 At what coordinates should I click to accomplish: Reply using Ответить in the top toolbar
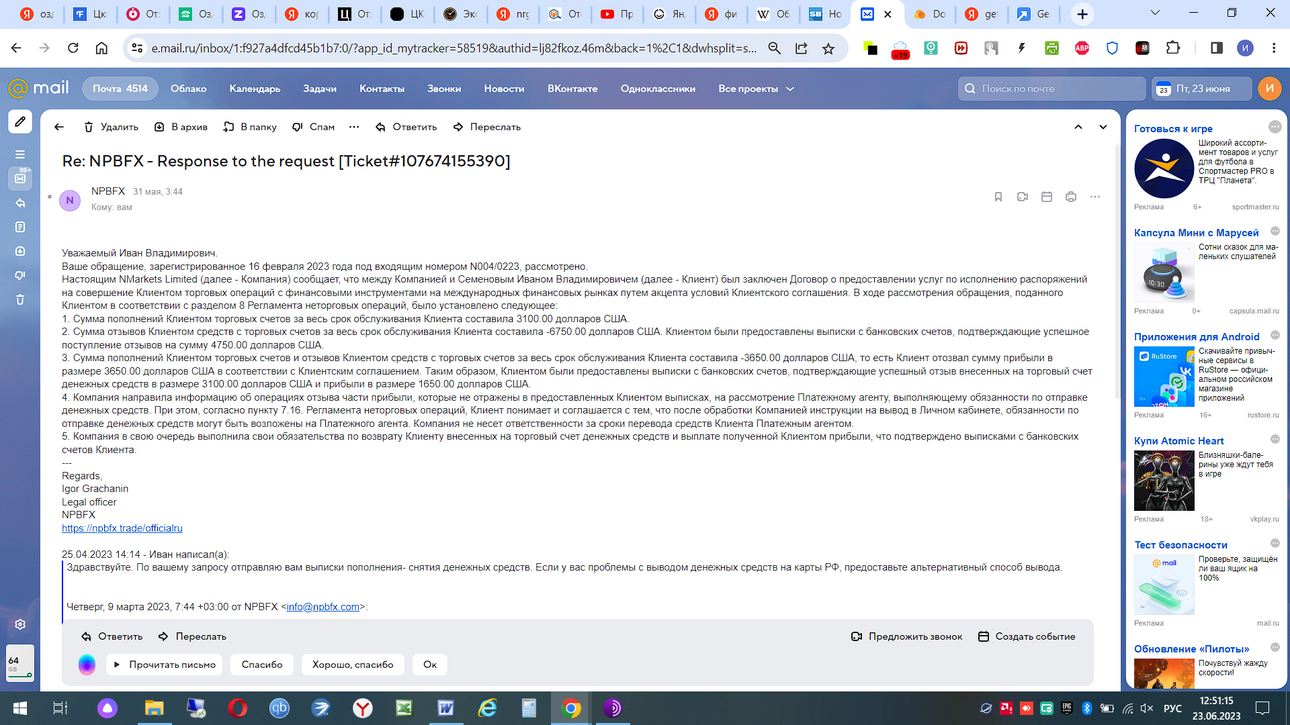pos(406,127)
